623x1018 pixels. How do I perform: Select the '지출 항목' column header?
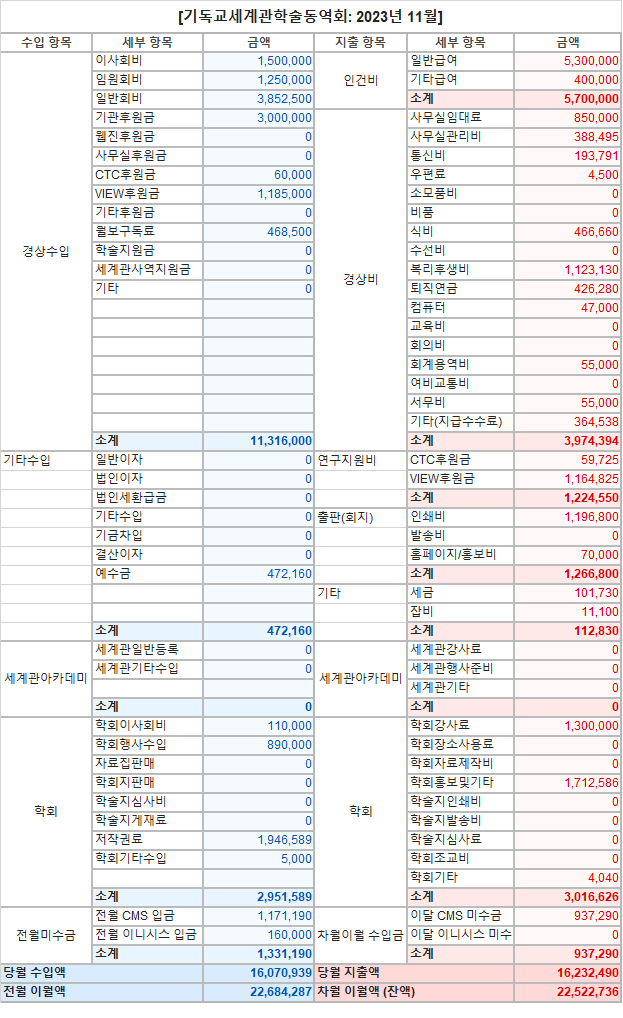coord(360,42)
